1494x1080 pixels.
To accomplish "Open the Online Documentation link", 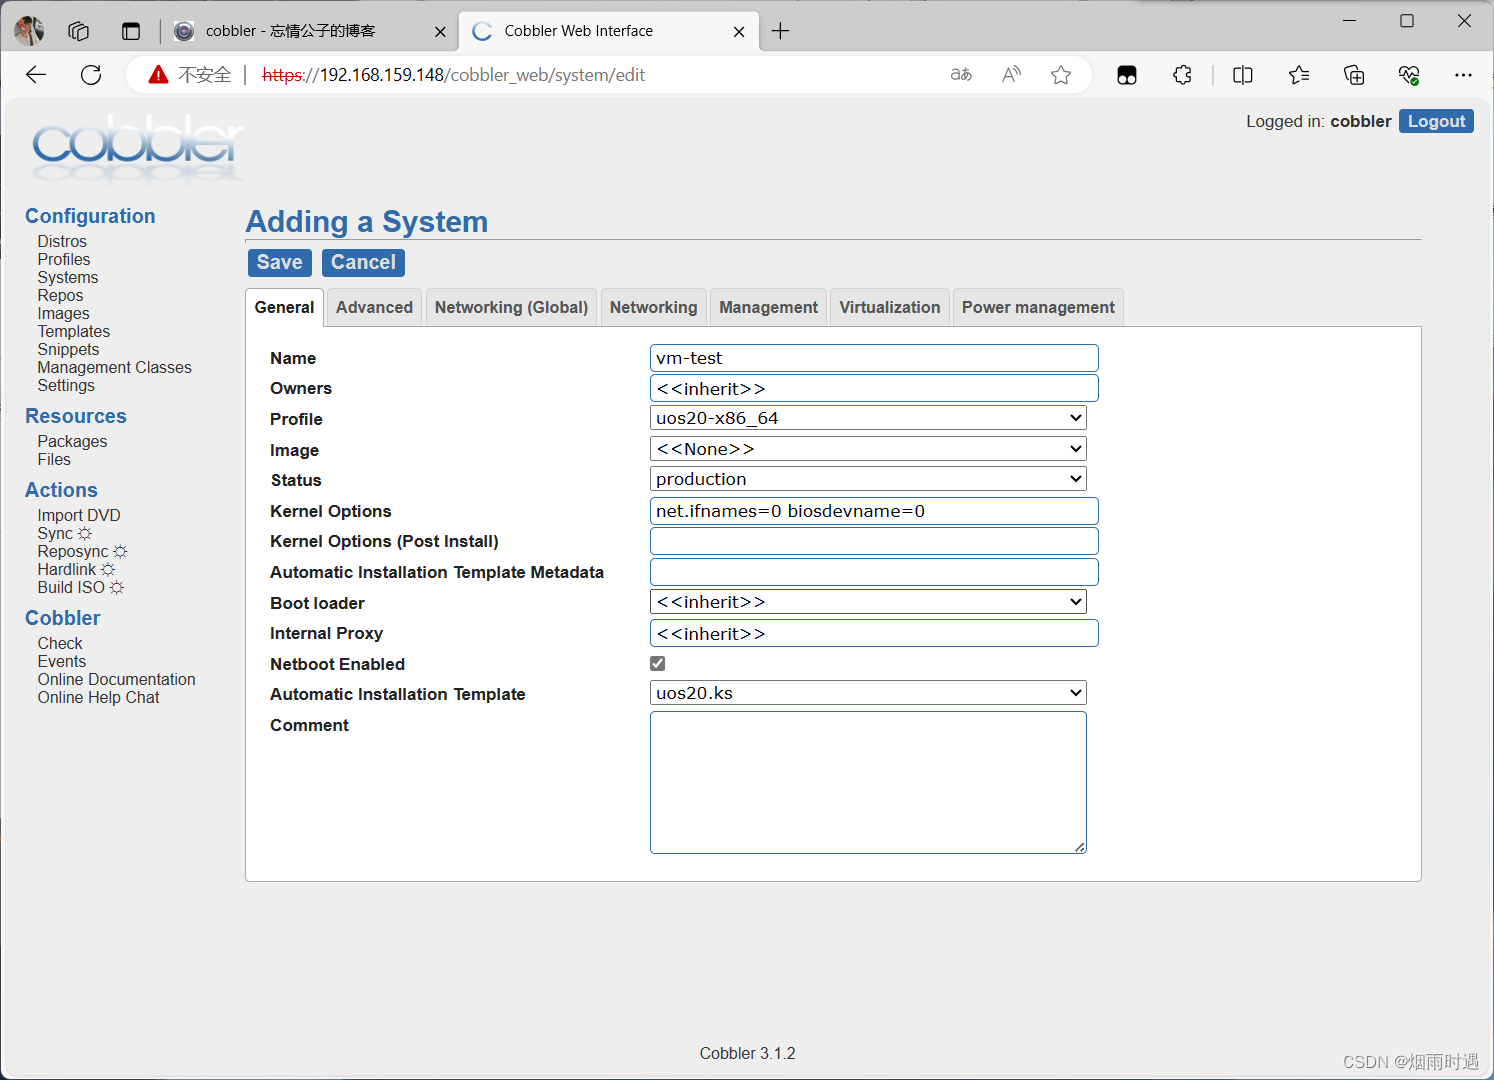I will (x=117, y=679).
